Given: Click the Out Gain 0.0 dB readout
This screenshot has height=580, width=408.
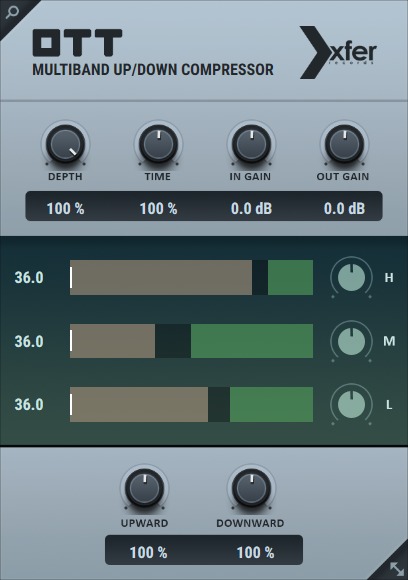Looking at the screenshot, I should click(344, 209).
